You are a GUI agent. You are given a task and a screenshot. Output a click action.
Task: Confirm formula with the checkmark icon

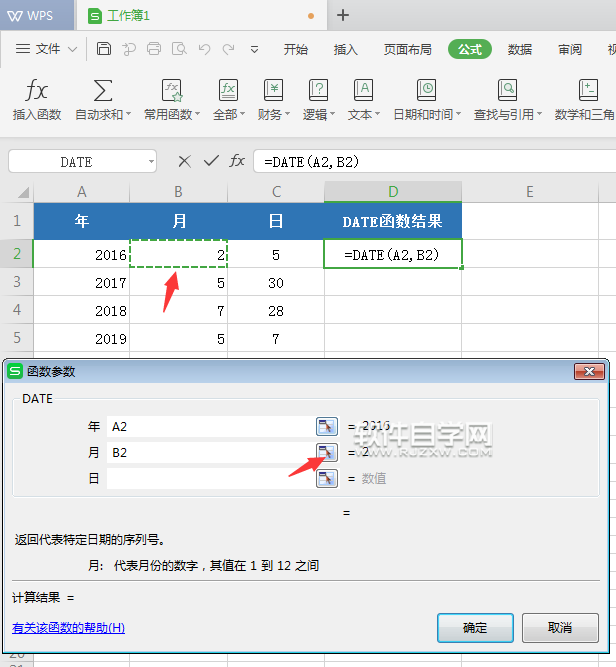(x=211, y=161)
